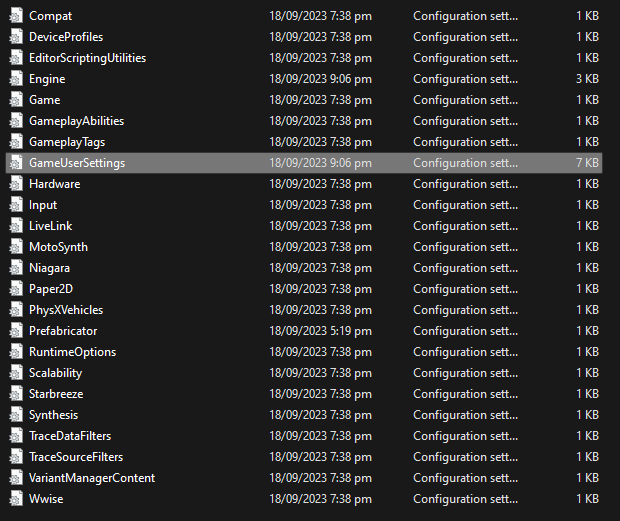Click the 1 KB size of Starbreeze
This screenshot has width=620, height=521.
pos(587,394)
